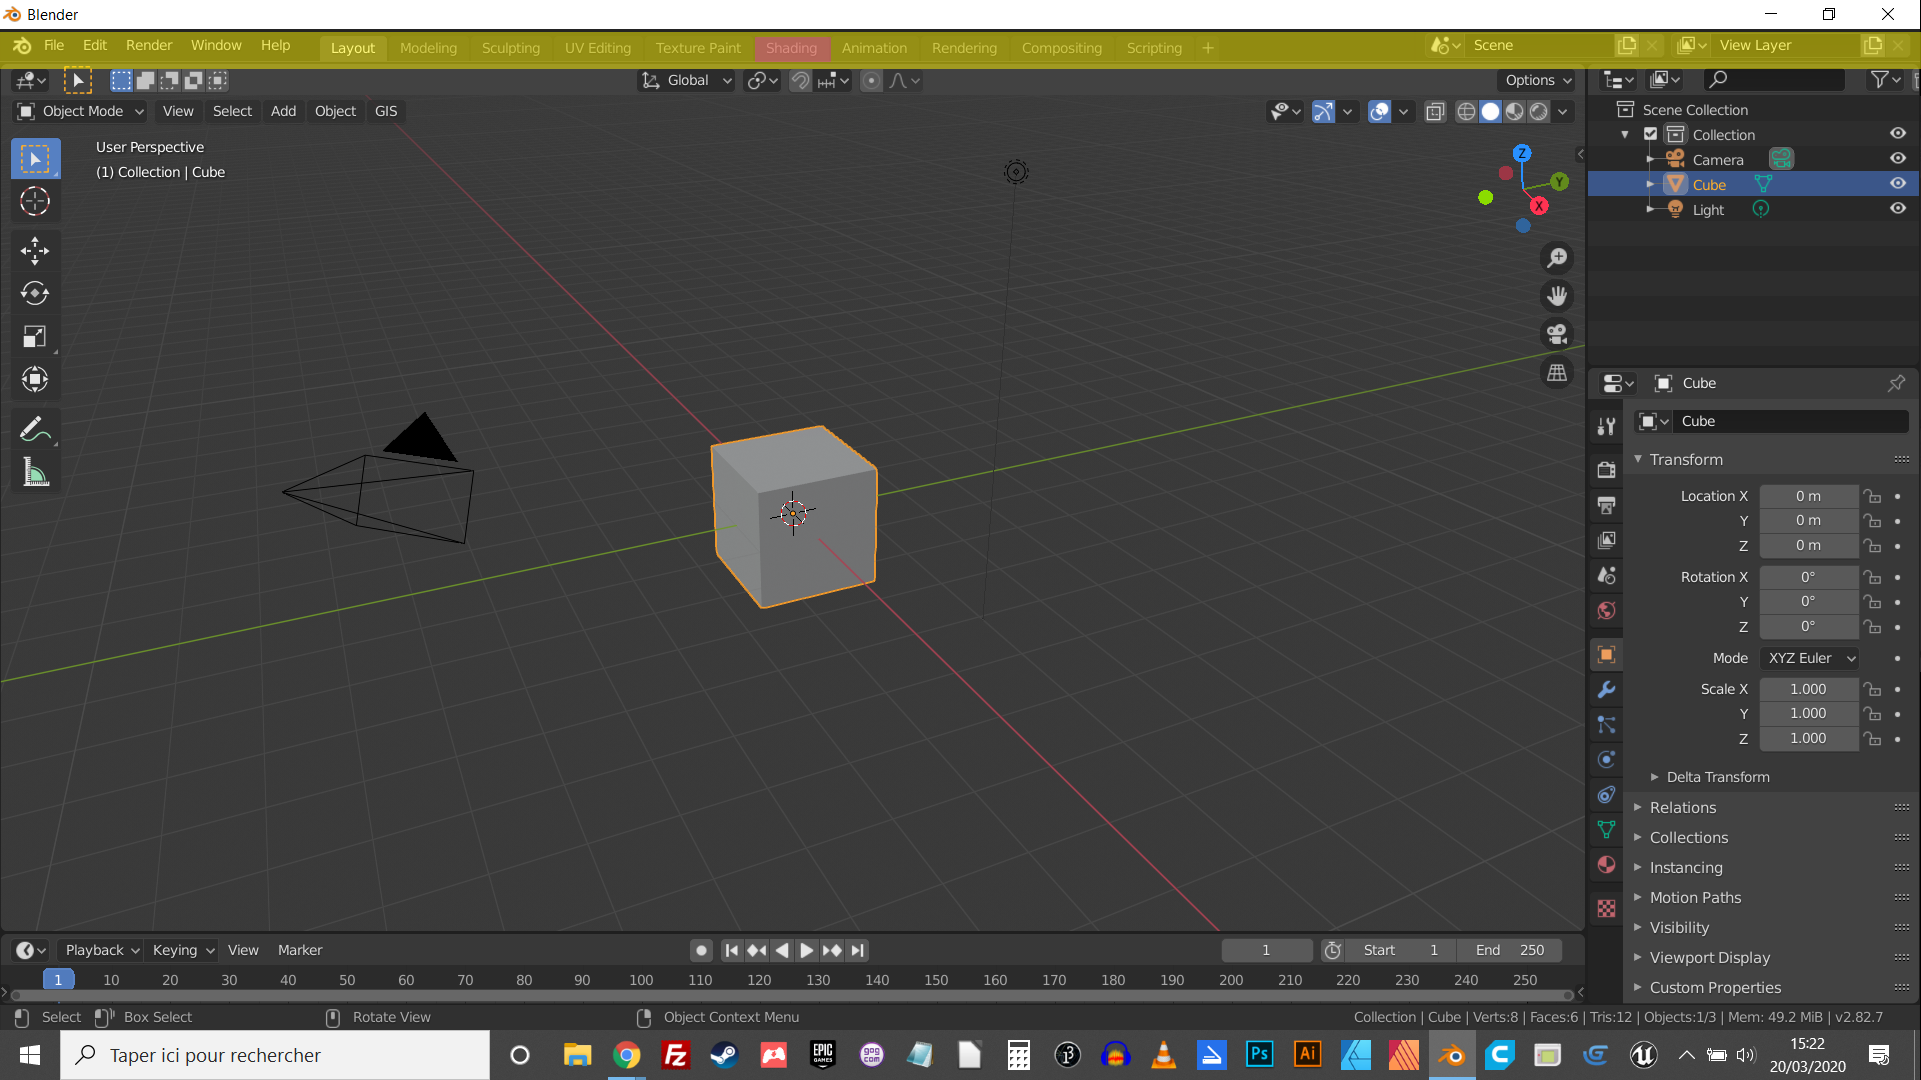Select the Rotate tool

[x=35, y=294]
